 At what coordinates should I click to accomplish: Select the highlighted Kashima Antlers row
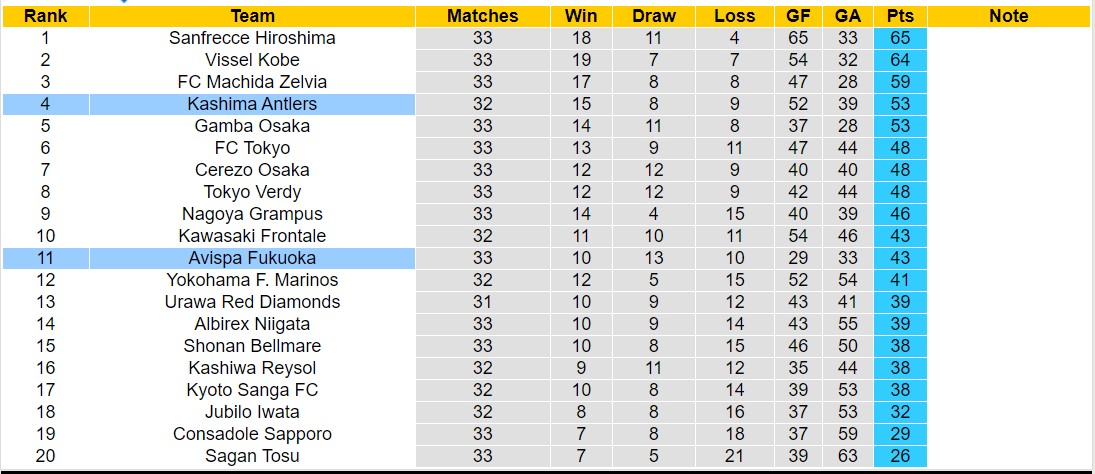point(252,104)
